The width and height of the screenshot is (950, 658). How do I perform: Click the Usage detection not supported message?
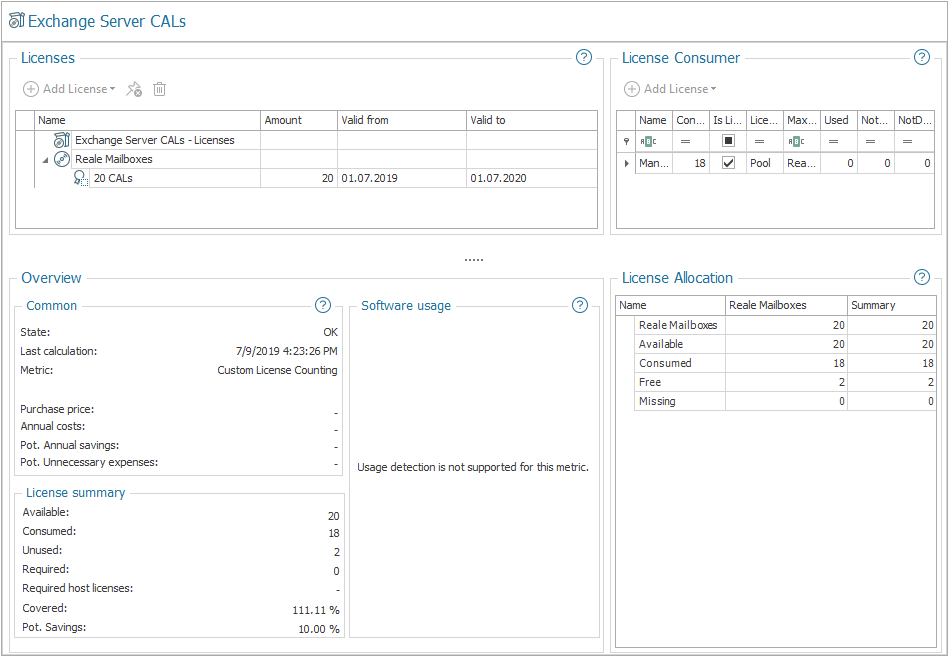pyautogui.click(x=473, y=467)
